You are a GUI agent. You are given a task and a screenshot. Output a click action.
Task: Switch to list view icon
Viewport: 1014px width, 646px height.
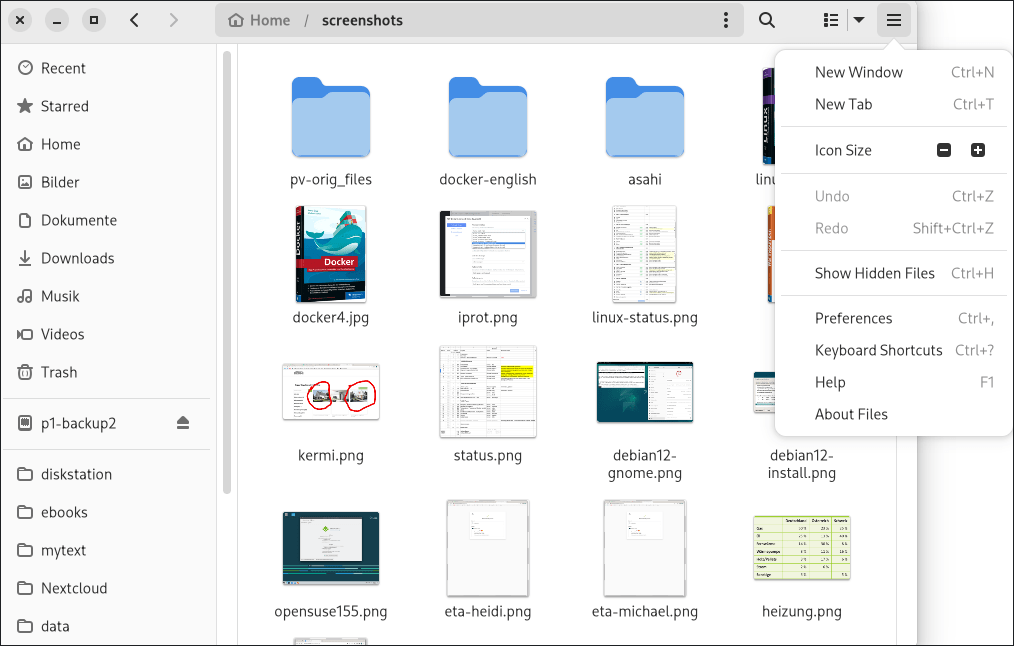pyautogui.click(x=831, y=20)
